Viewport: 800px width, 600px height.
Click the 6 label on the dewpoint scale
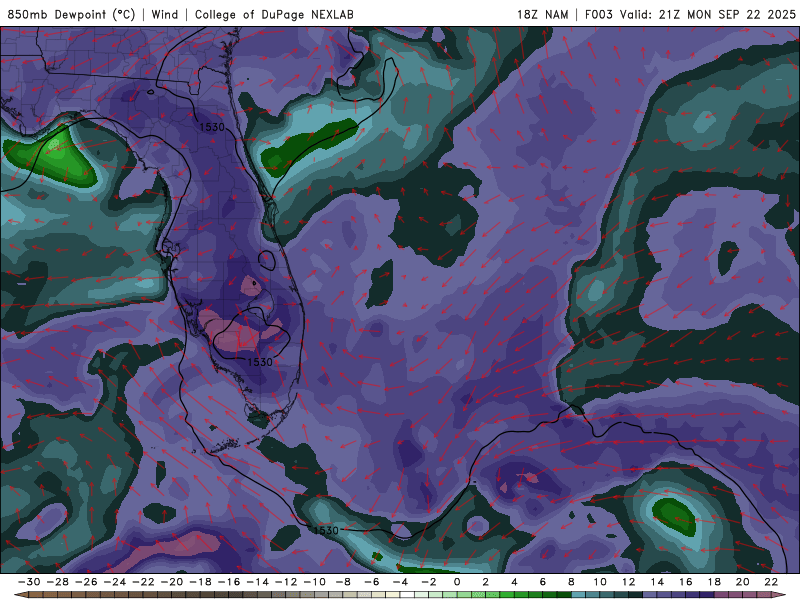tap(543, 582)
